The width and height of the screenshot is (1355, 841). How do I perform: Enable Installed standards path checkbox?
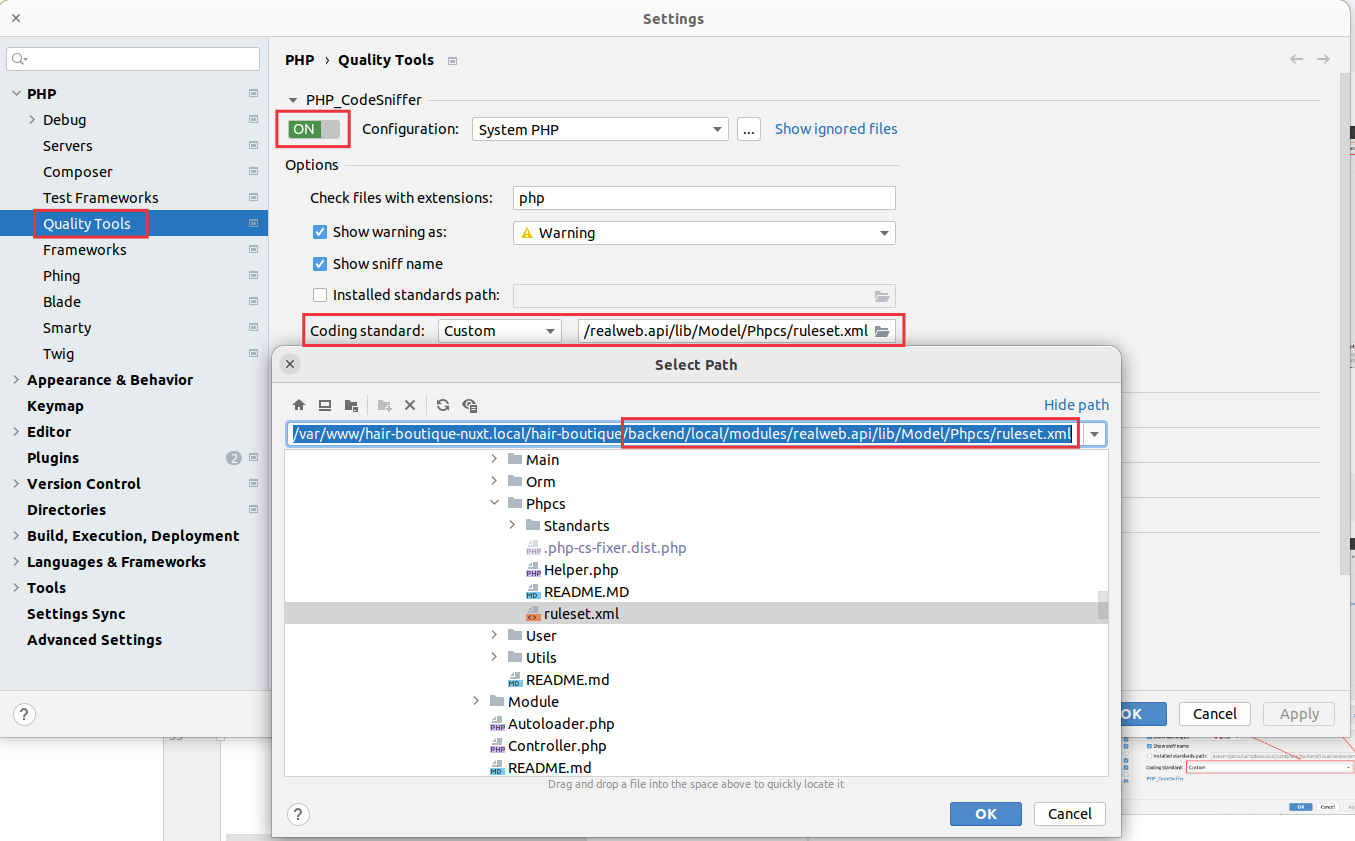320,295
